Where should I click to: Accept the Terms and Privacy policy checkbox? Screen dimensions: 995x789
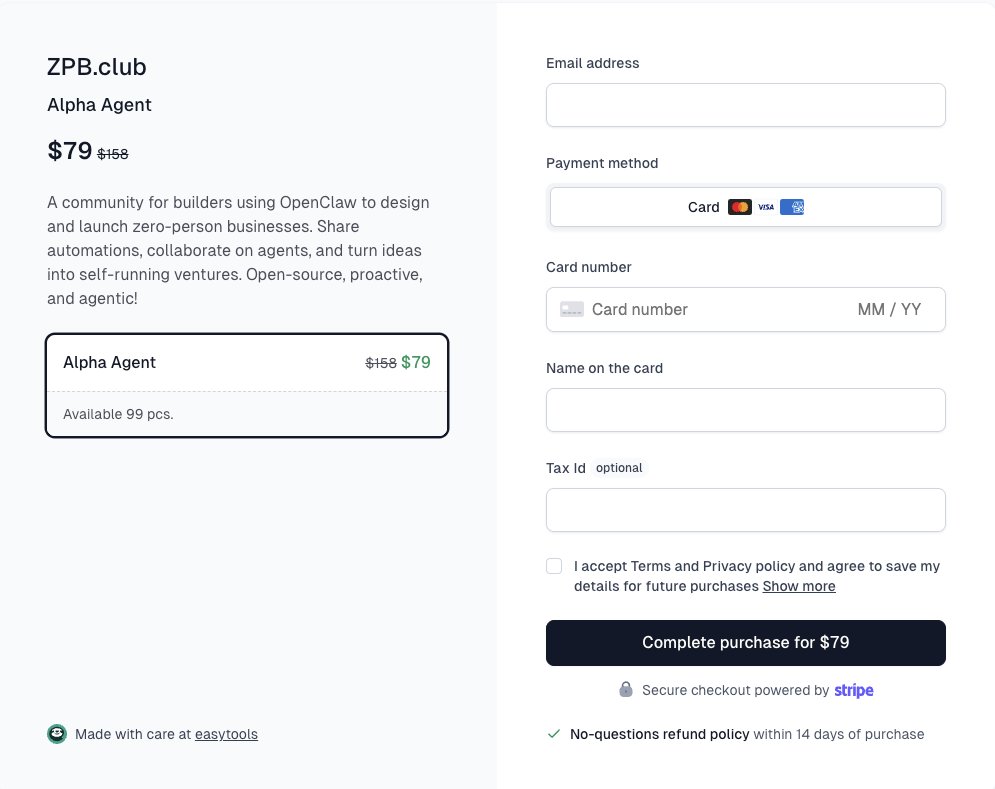554,566
